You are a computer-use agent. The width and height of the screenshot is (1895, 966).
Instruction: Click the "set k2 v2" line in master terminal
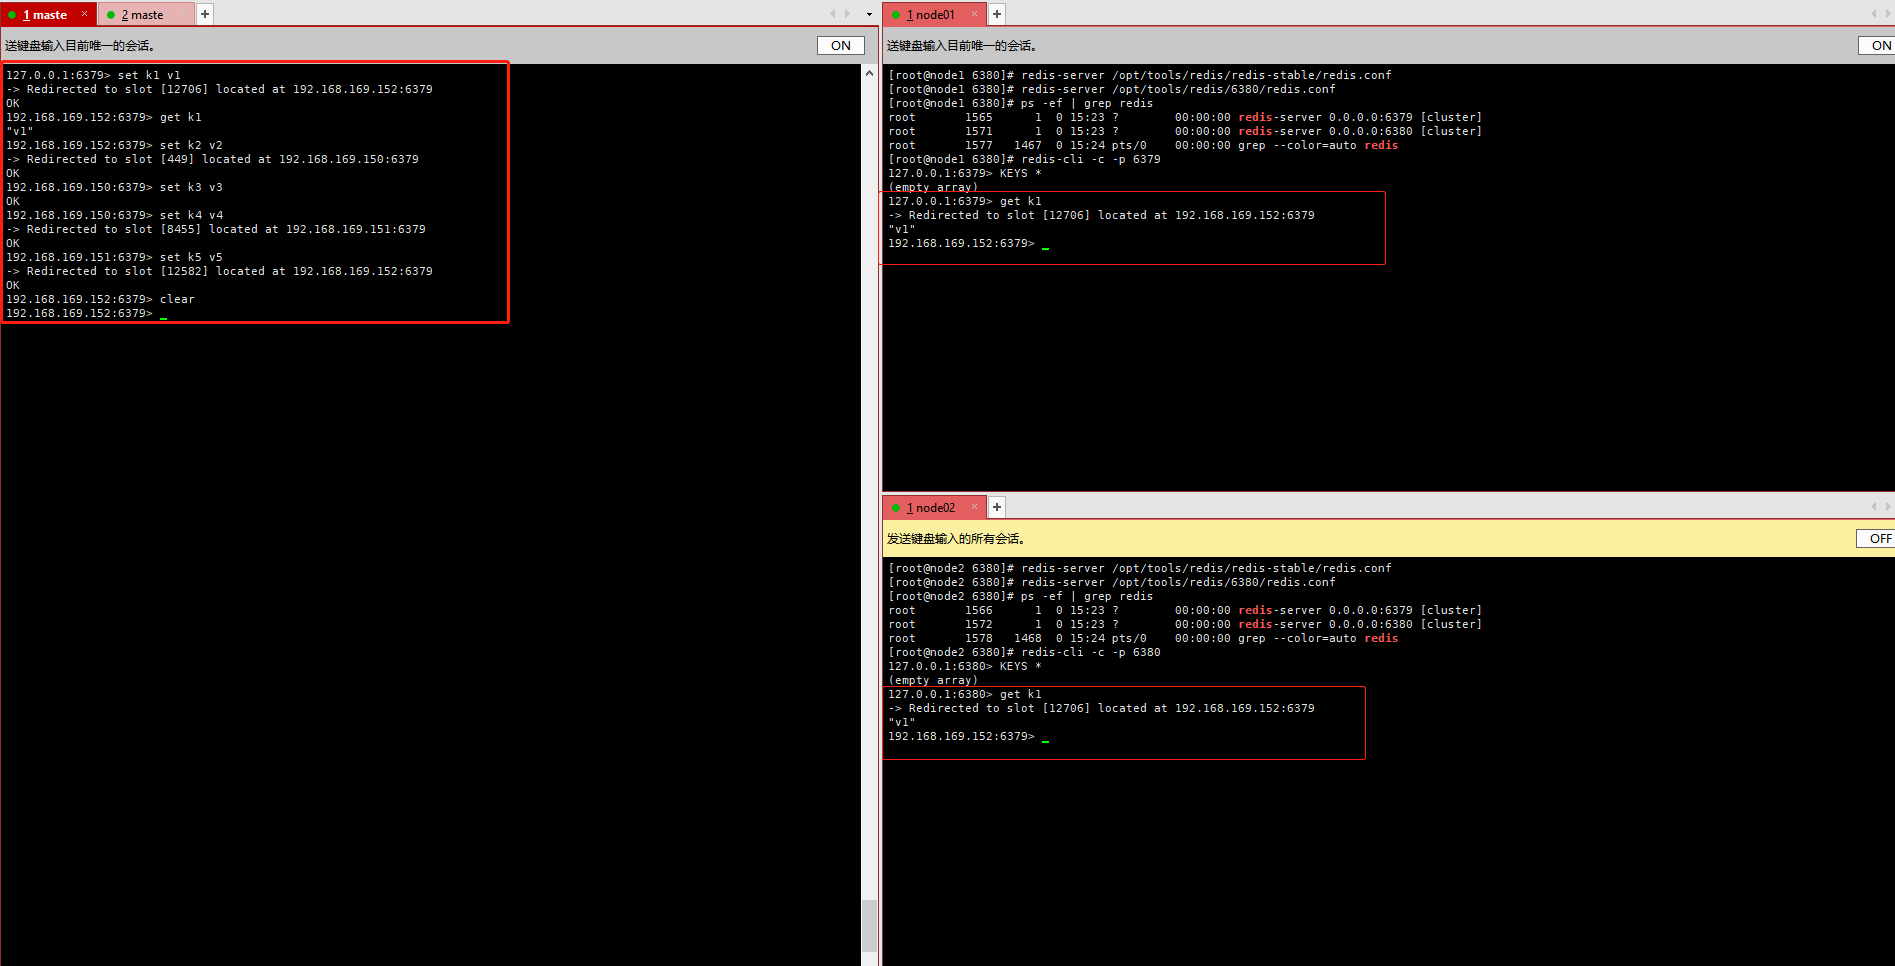point(114,145)
